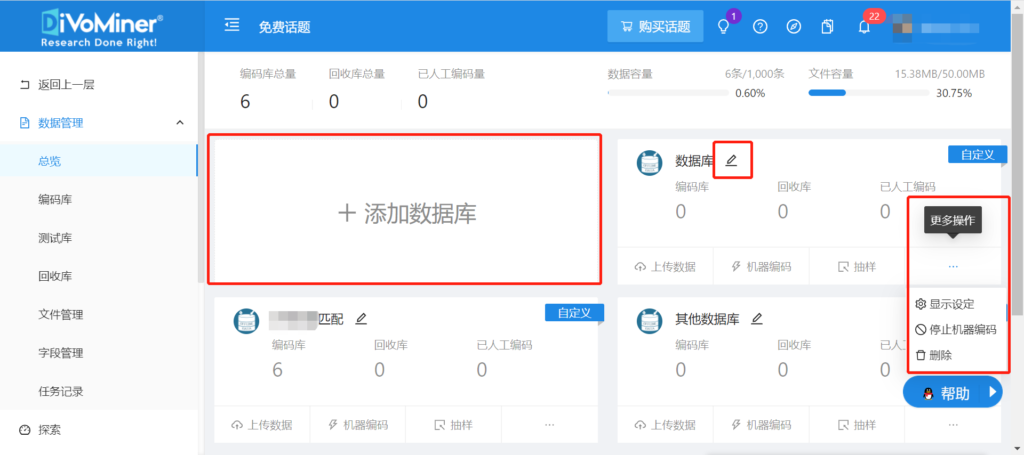The height and width of the screenshot is (455, 1024).
Task: Choose 停止机器编码 in the dropdown menu
Action: click(956, 329)
